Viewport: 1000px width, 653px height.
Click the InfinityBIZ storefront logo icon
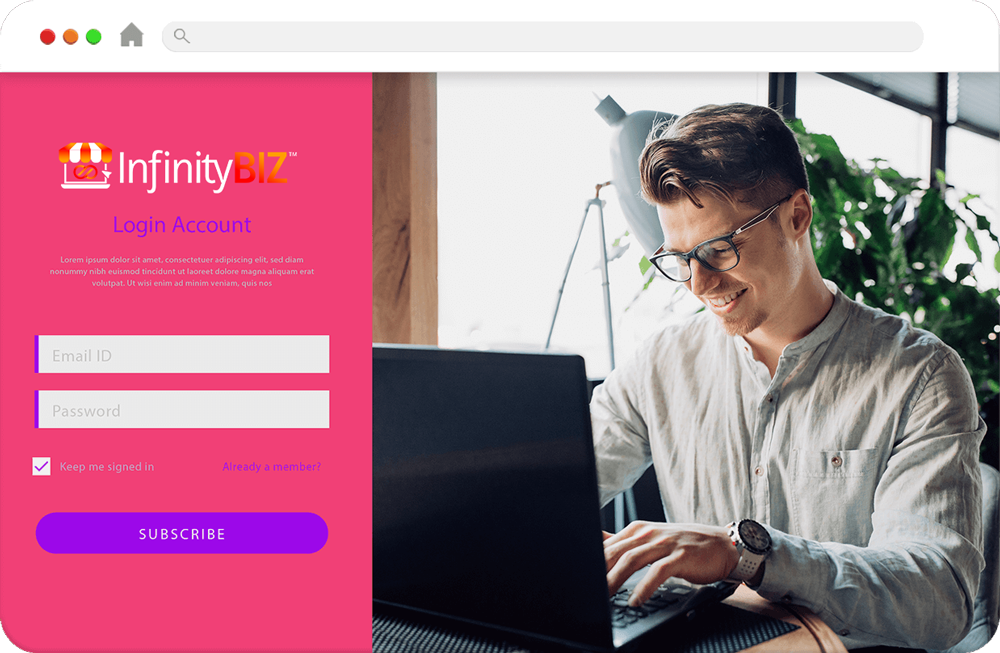(85, 166)
